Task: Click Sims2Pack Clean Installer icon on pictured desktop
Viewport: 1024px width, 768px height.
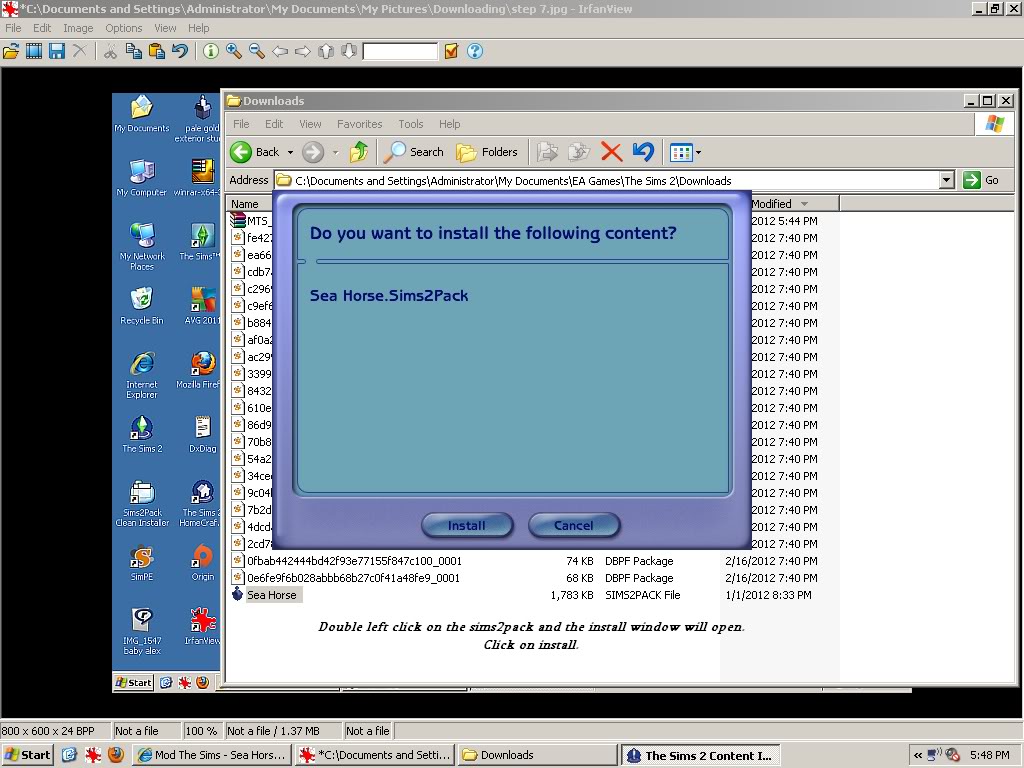Action: [142, 504]
